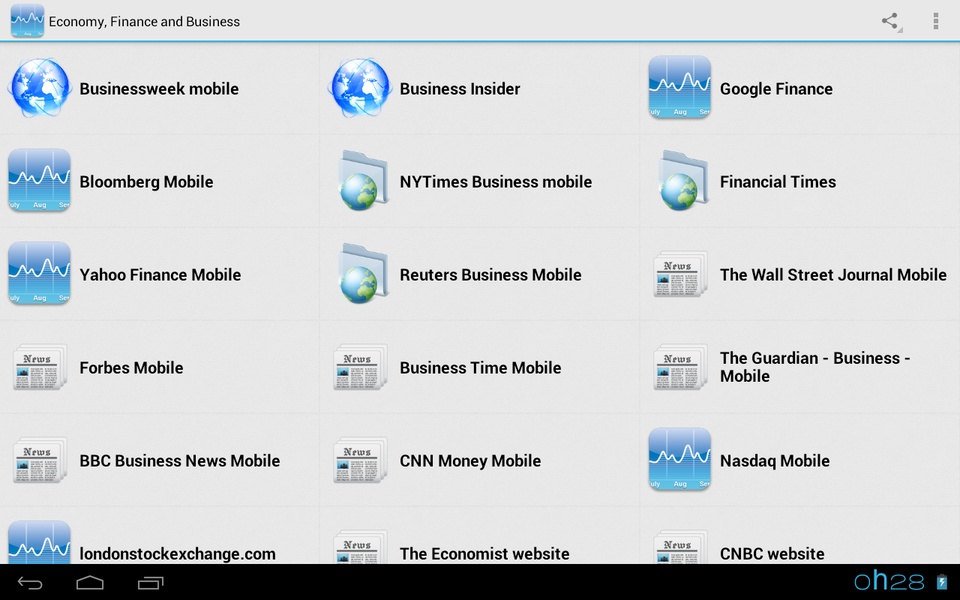Tap the Nasdaq Mobile chart icon

pos(680,459)
